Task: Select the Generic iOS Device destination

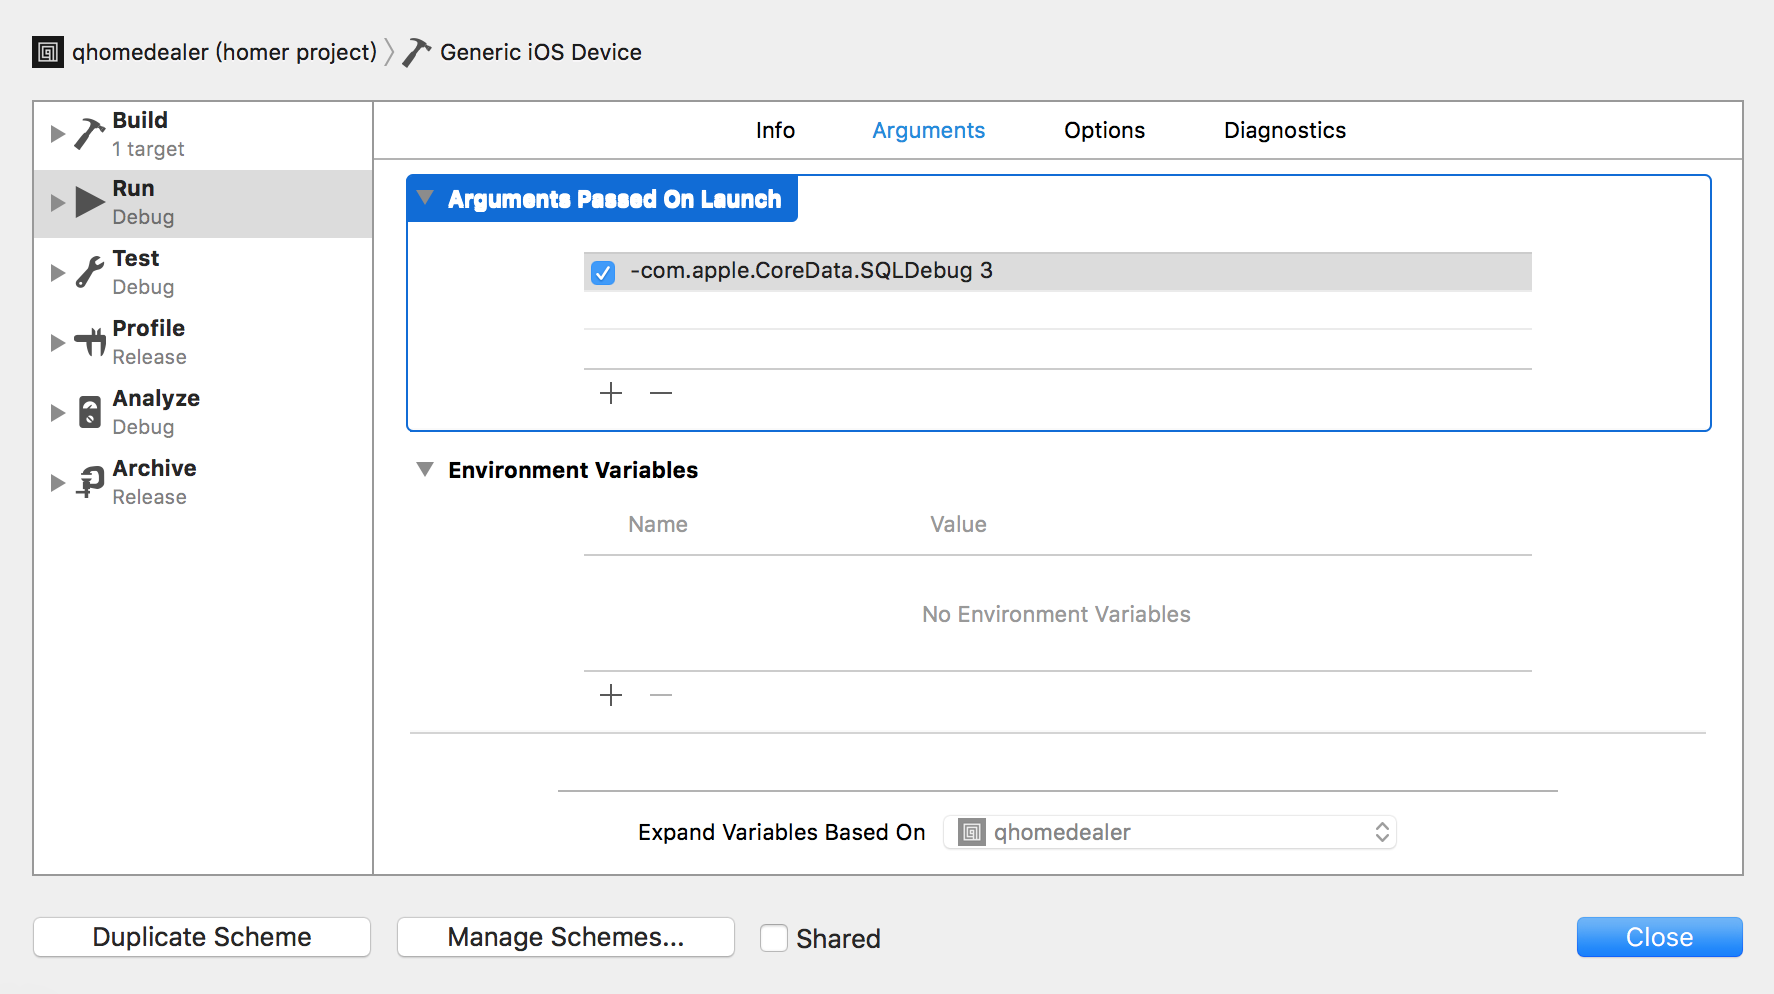Action: [540, 52]
